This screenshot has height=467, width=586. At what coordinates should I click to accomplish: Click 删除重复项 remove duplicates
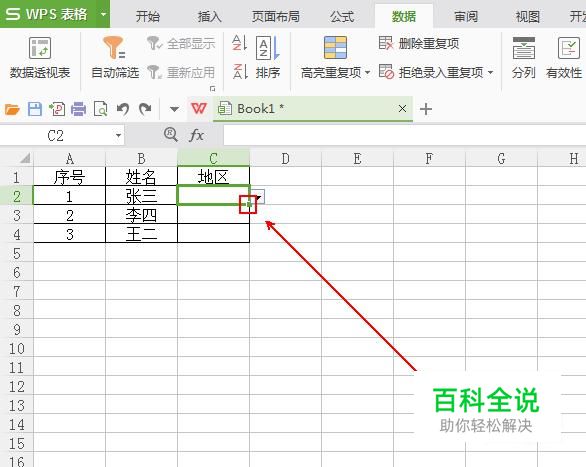(419, 43)
